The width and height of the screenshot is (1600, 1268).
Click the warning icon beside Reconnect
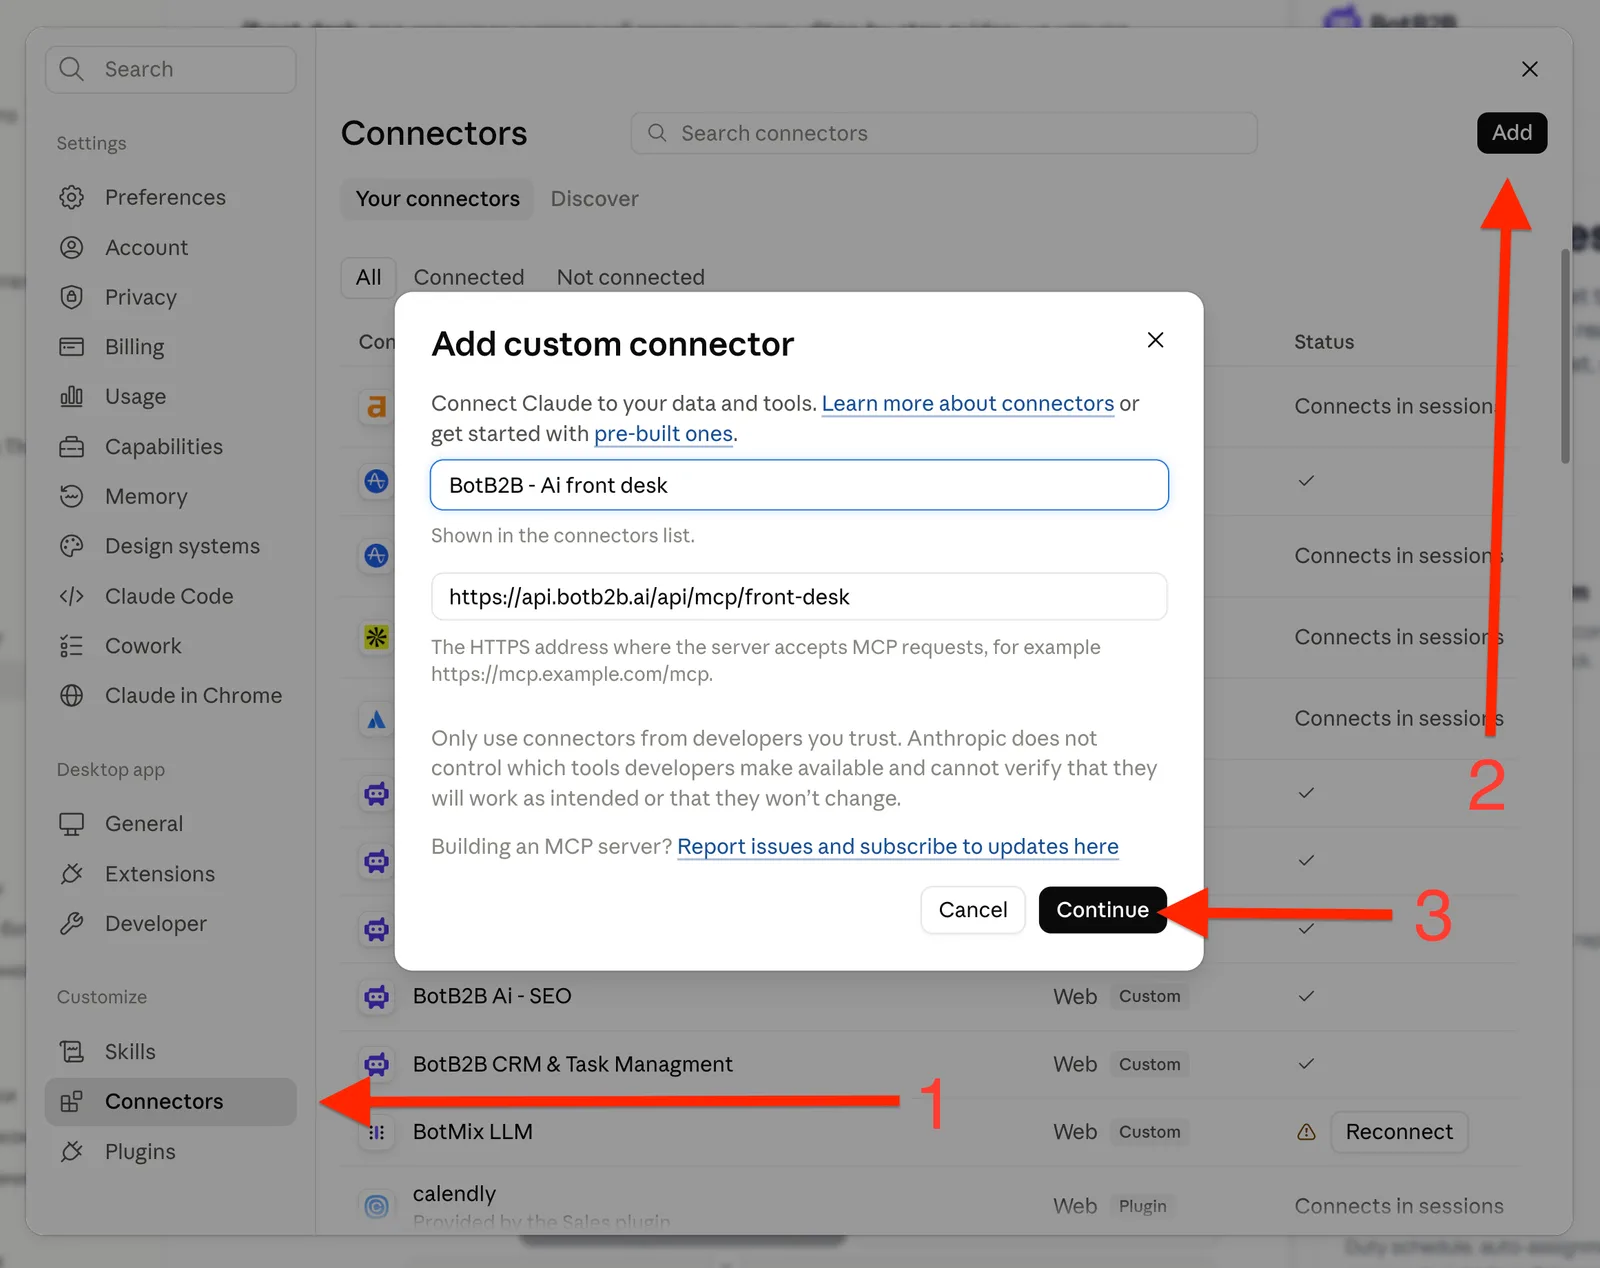(1306, 1132)
